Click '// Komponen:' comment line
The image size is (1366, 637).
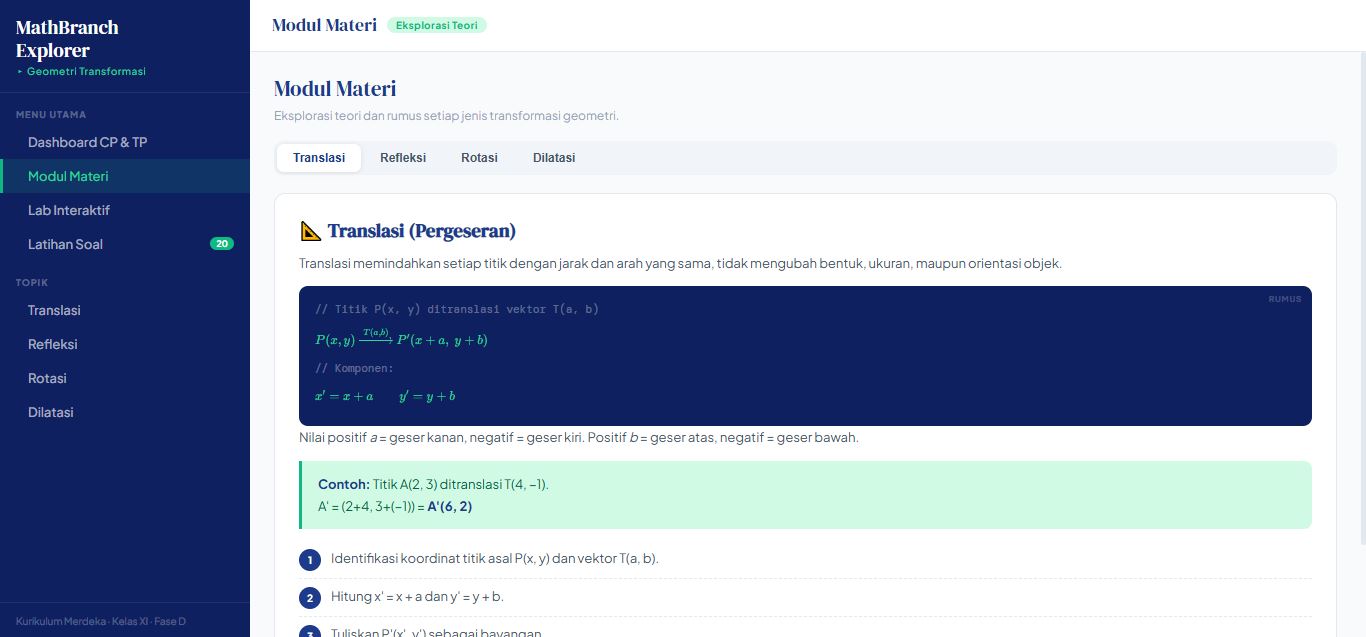[x=354, y=368]
